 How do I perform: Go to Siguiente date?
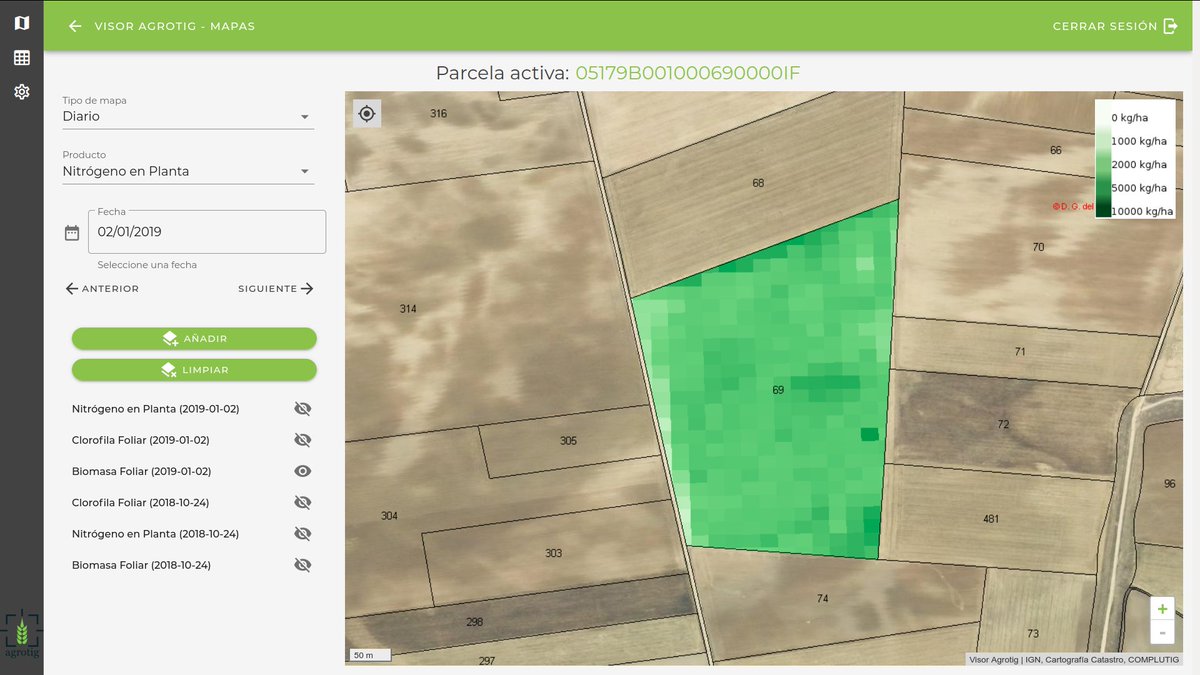point(276,289)
